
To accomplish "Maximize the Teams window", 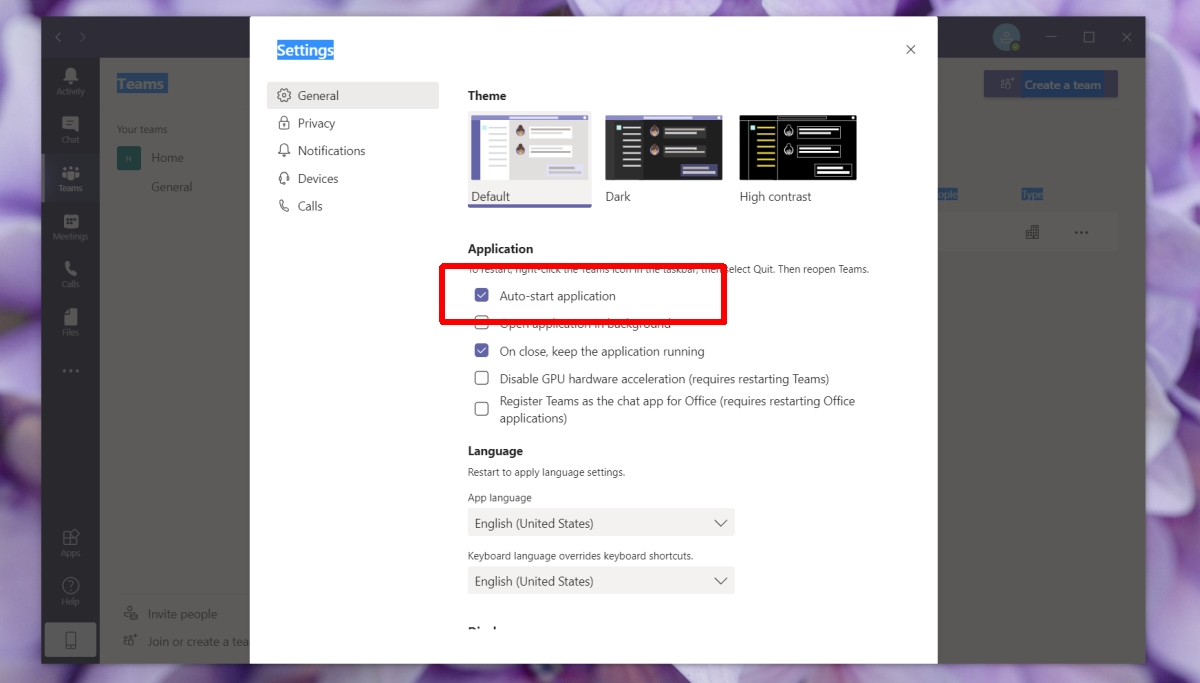I will 1089,37.
